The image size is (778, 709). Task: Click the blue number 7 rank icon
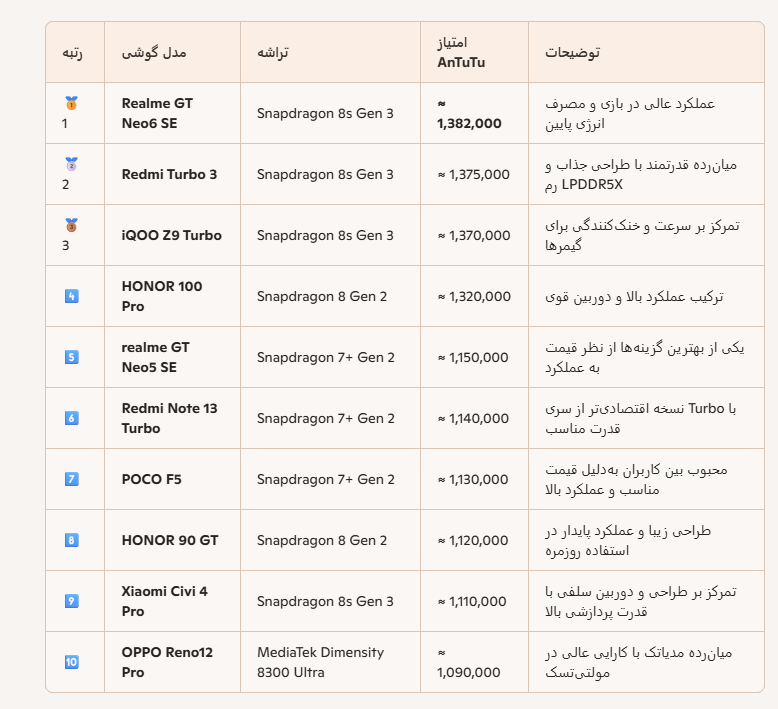pyautogui.click(x=71, y=479)
